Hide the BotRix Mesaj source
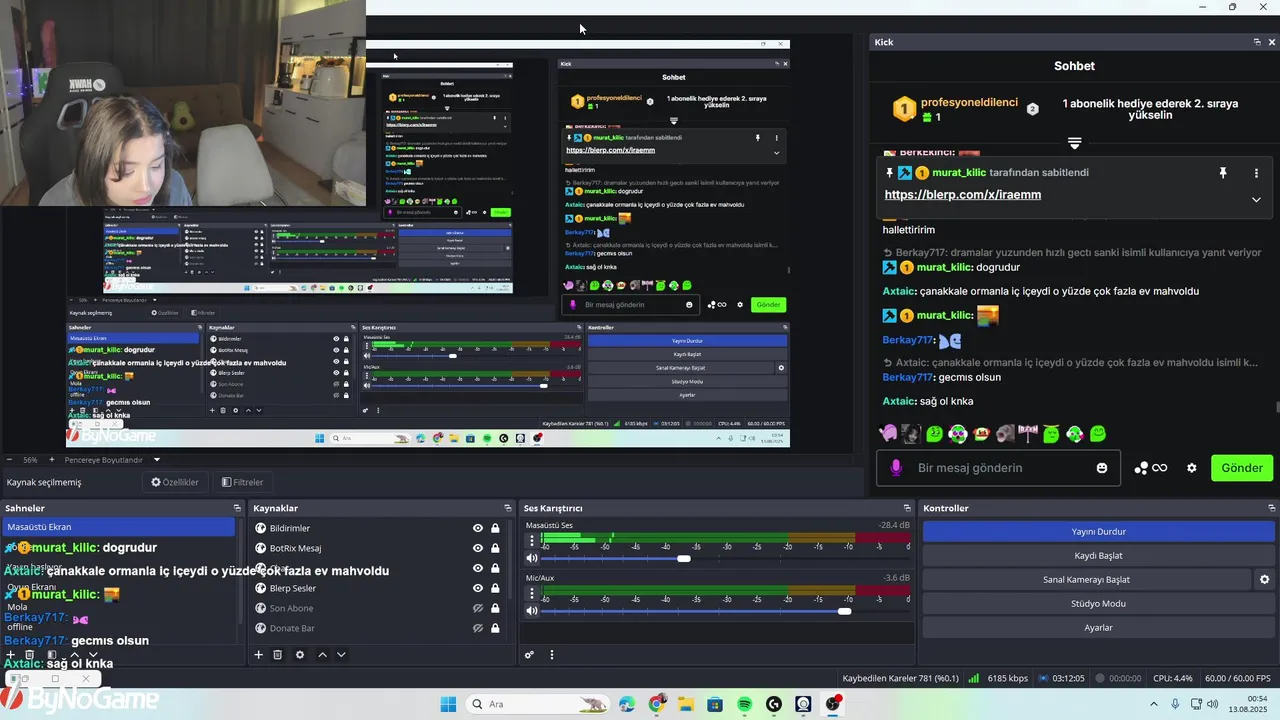The image size is (1280, 720). pos(478,548)
